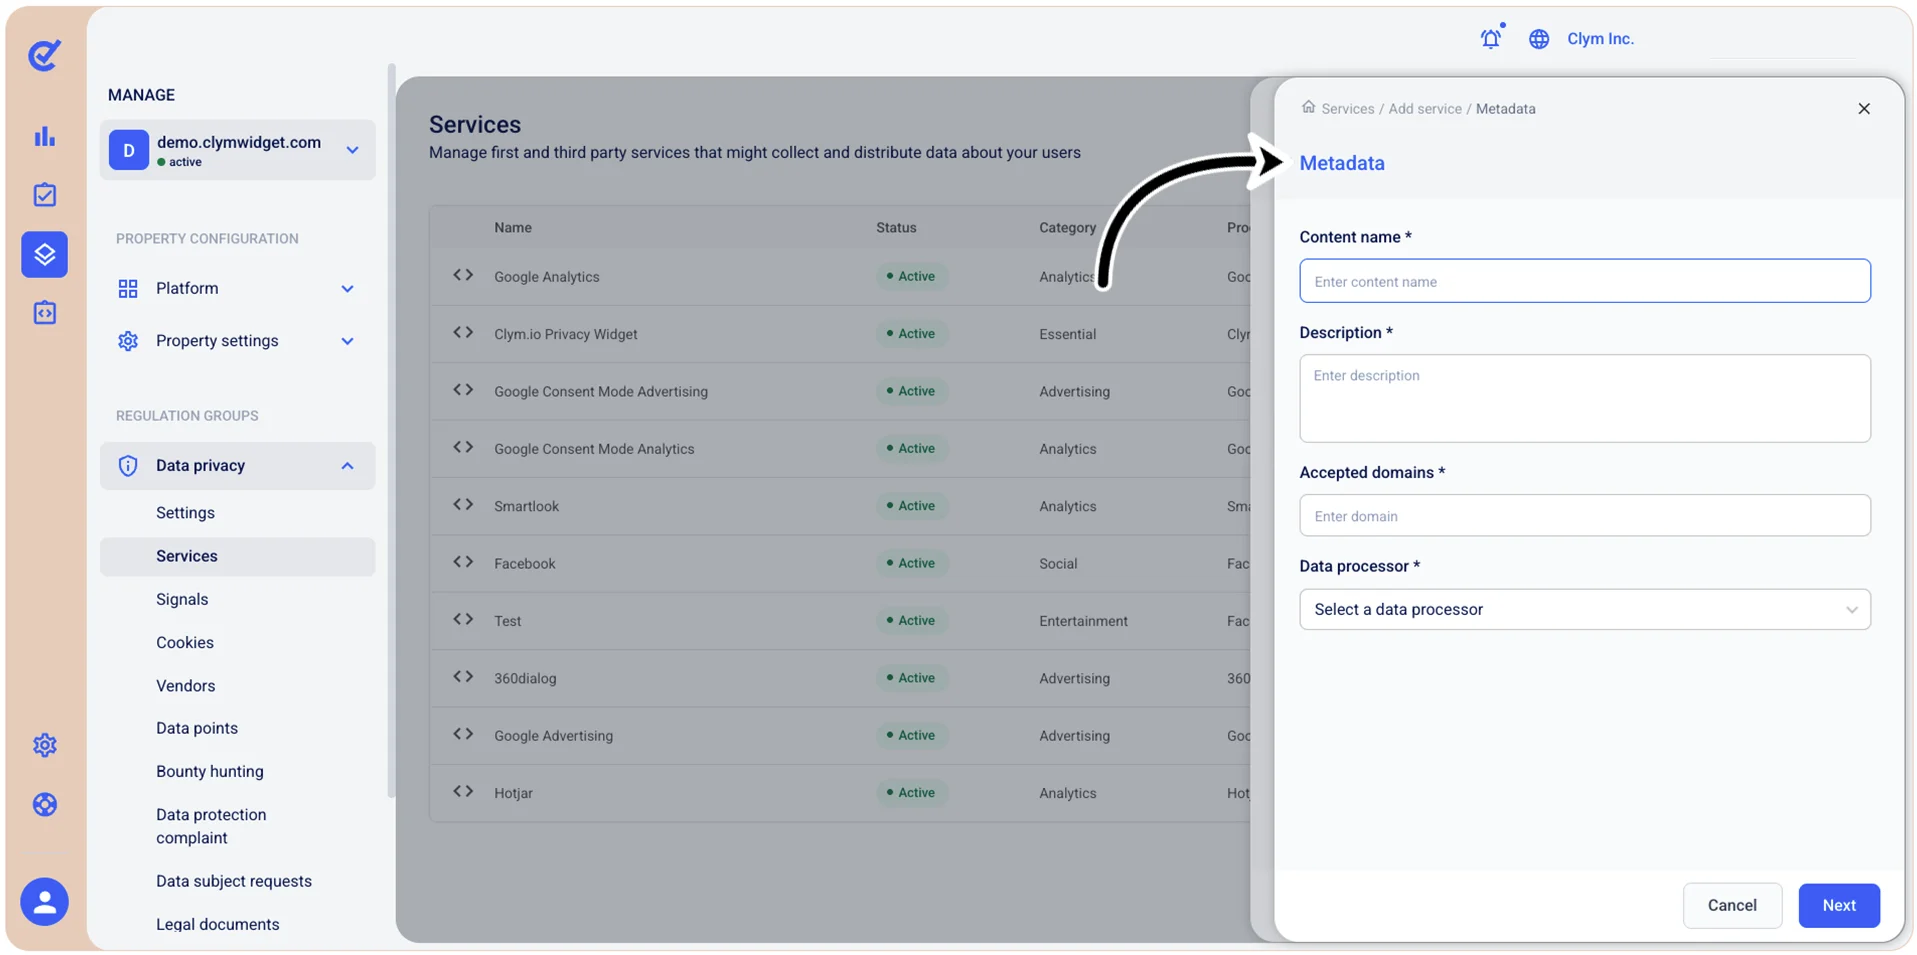Click code icon beside Google Analytics
1917x955 pixels.
point(462,276)
